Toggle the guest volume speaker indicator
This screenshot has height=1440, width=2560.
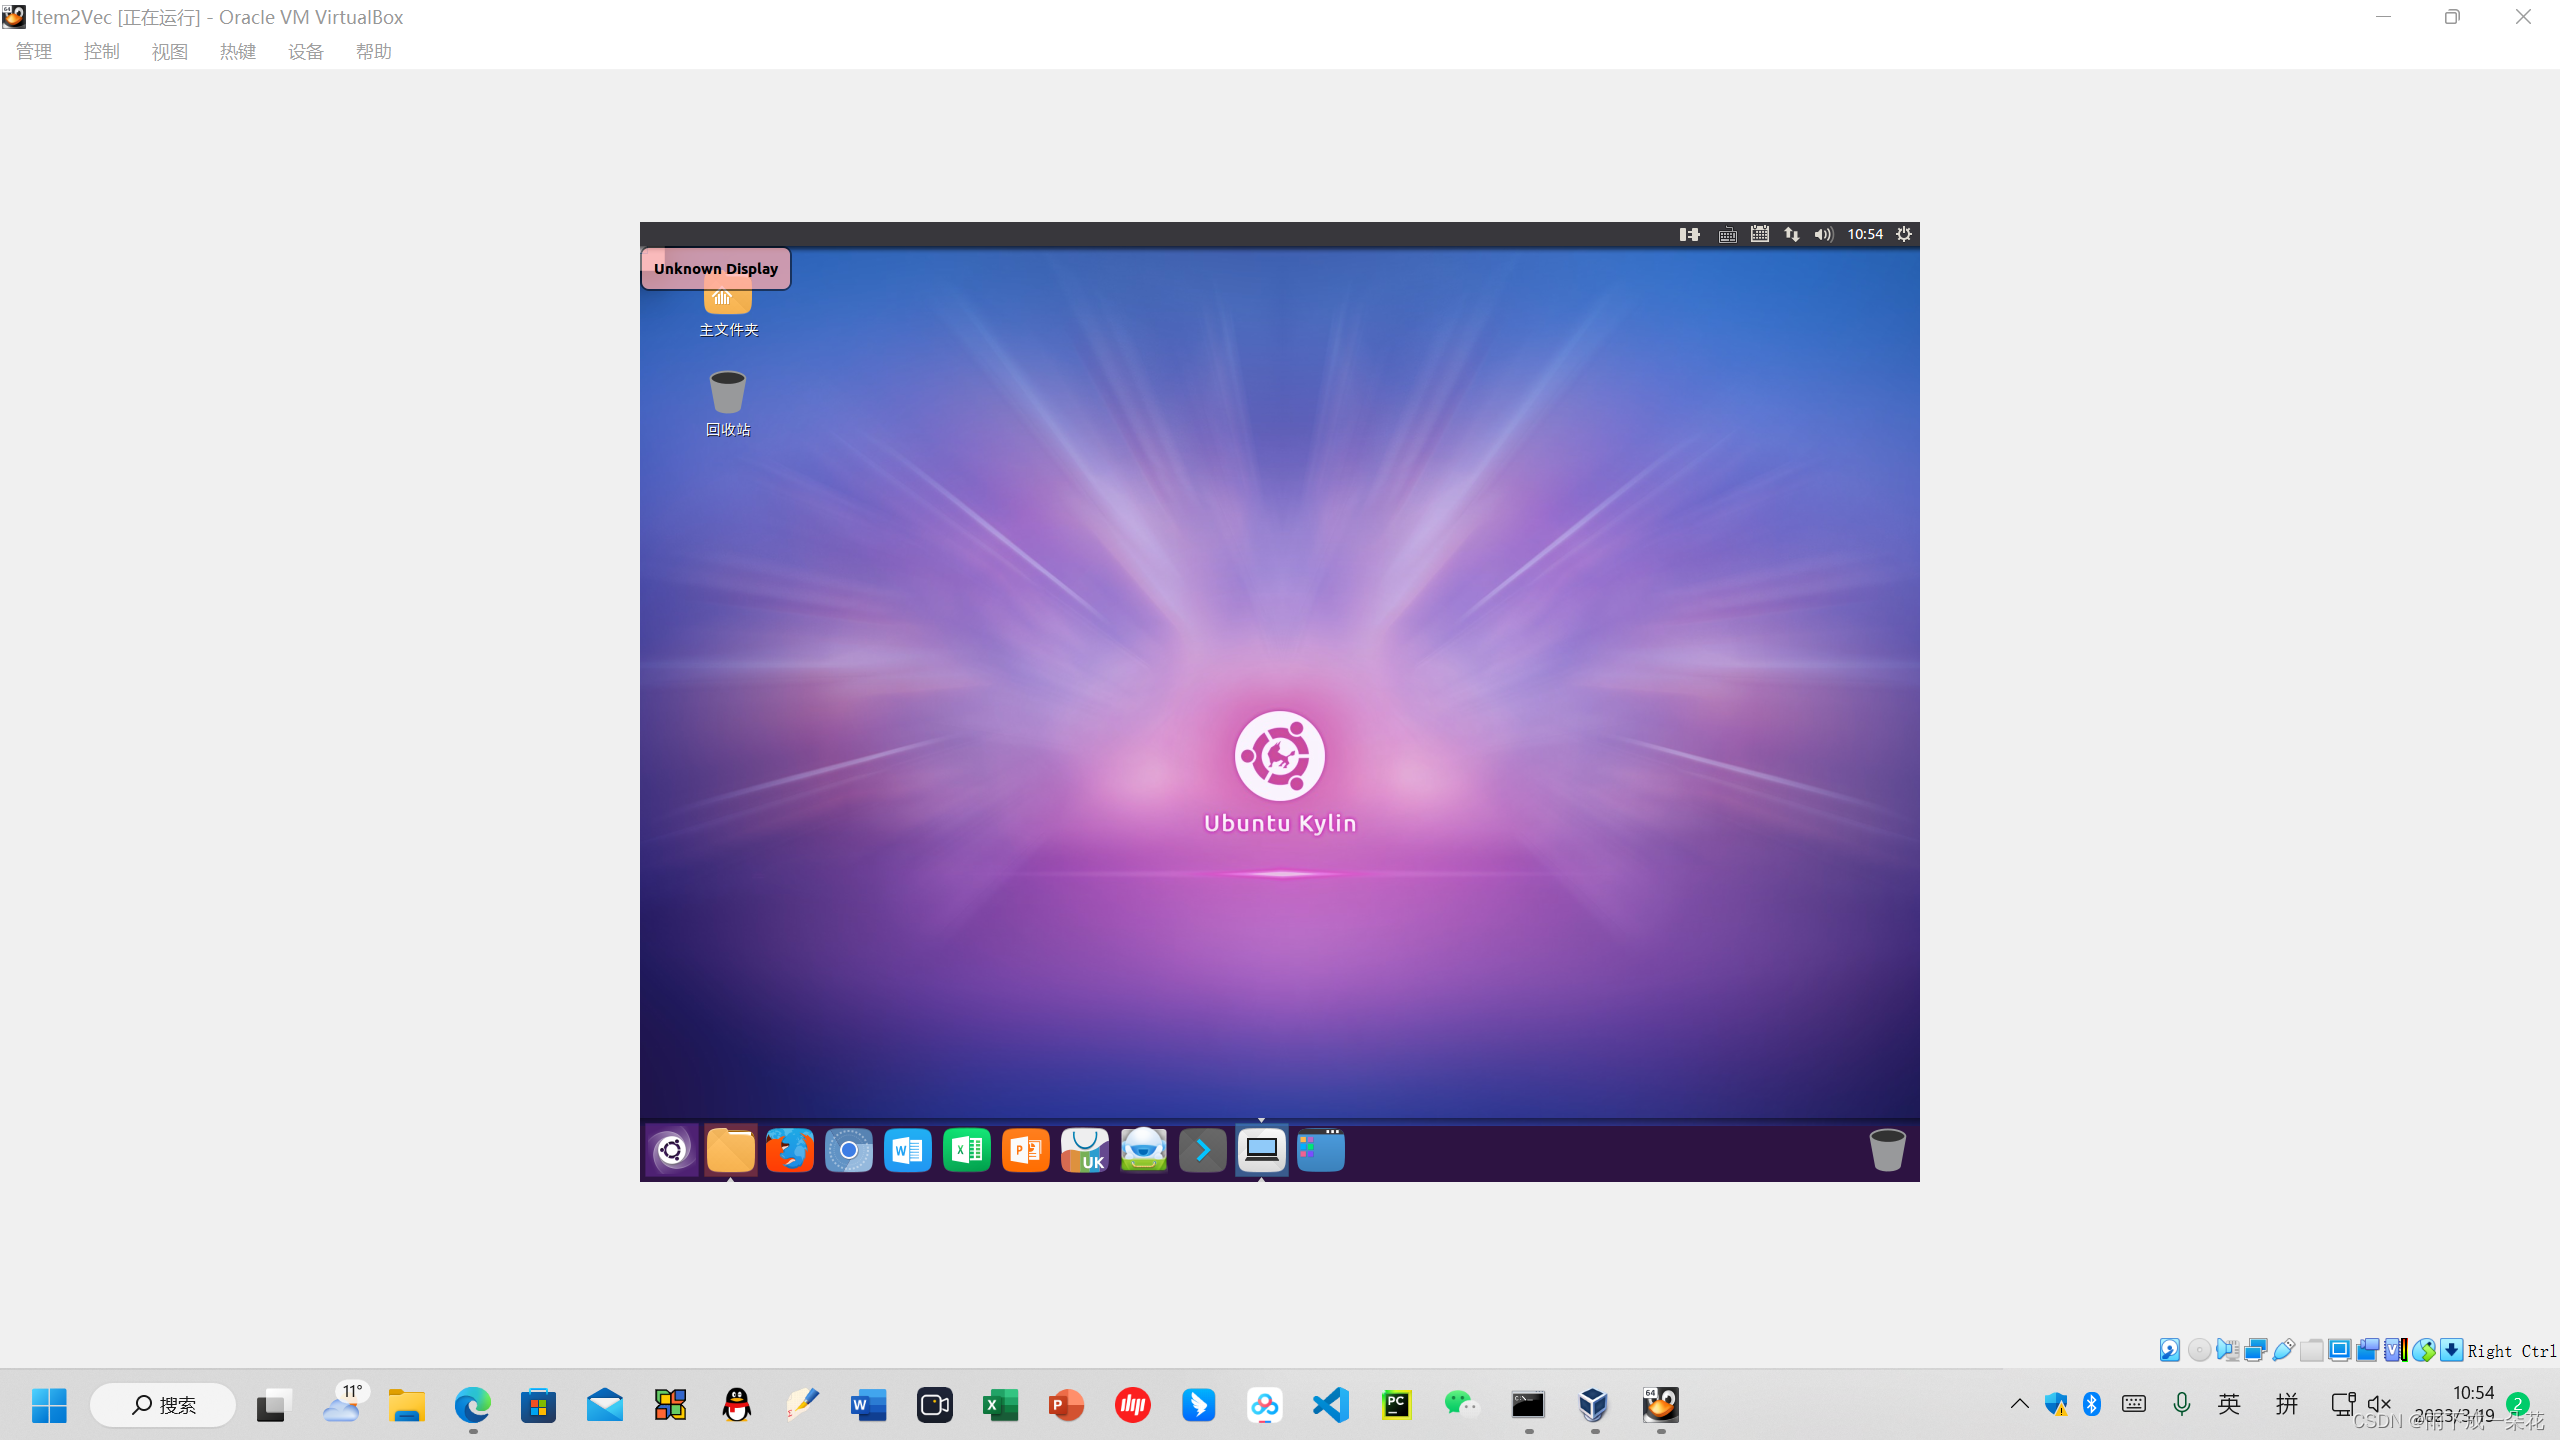pyautogui.click(x=1823, y=234)
